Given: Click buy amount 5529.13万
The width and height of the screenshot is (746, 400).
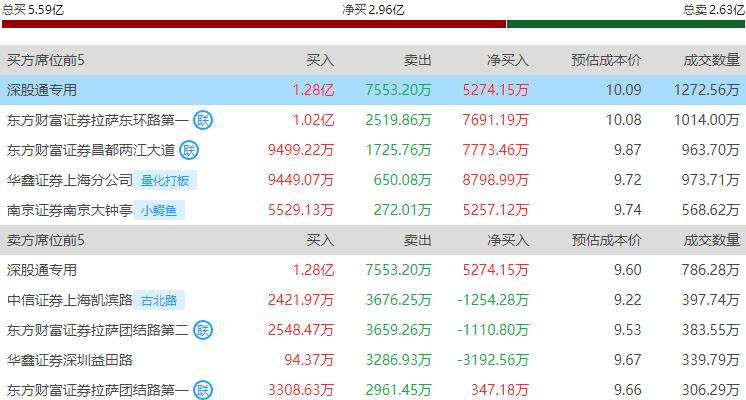Looking at the screenshot, I should pyautogui.click(x=301, y=210).
